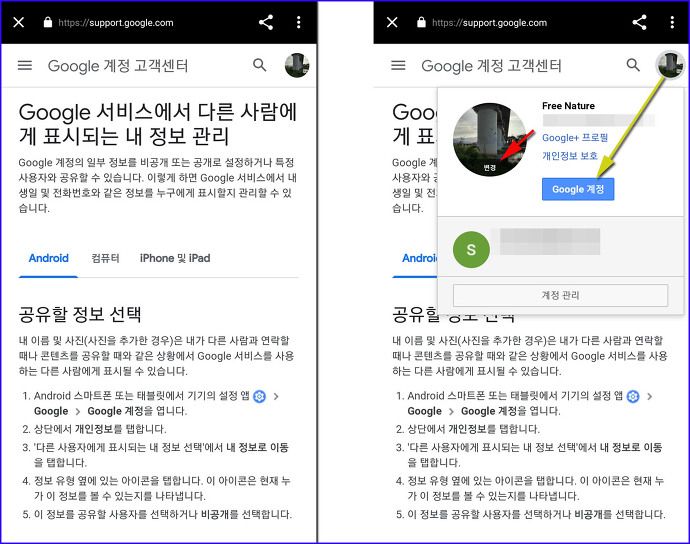
Task: Tap large profile photo to change it
Action: point(489,140)
